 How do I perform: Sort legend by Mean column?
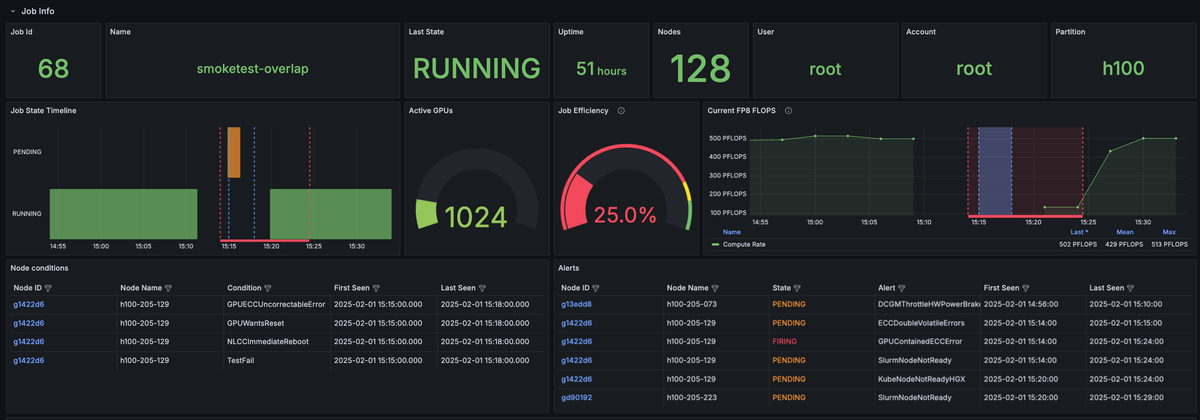click(1125, 231)
